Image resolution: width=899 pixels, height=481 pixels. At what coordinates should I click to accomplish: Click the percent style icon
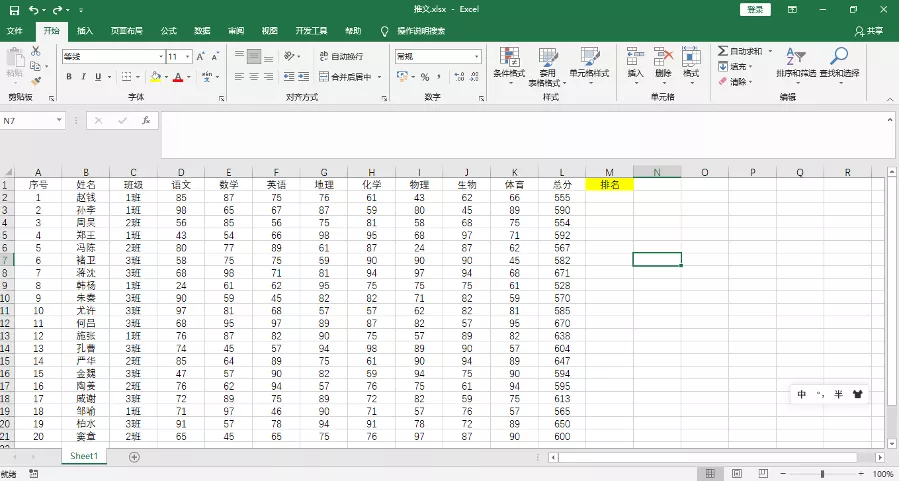point(424,77)
